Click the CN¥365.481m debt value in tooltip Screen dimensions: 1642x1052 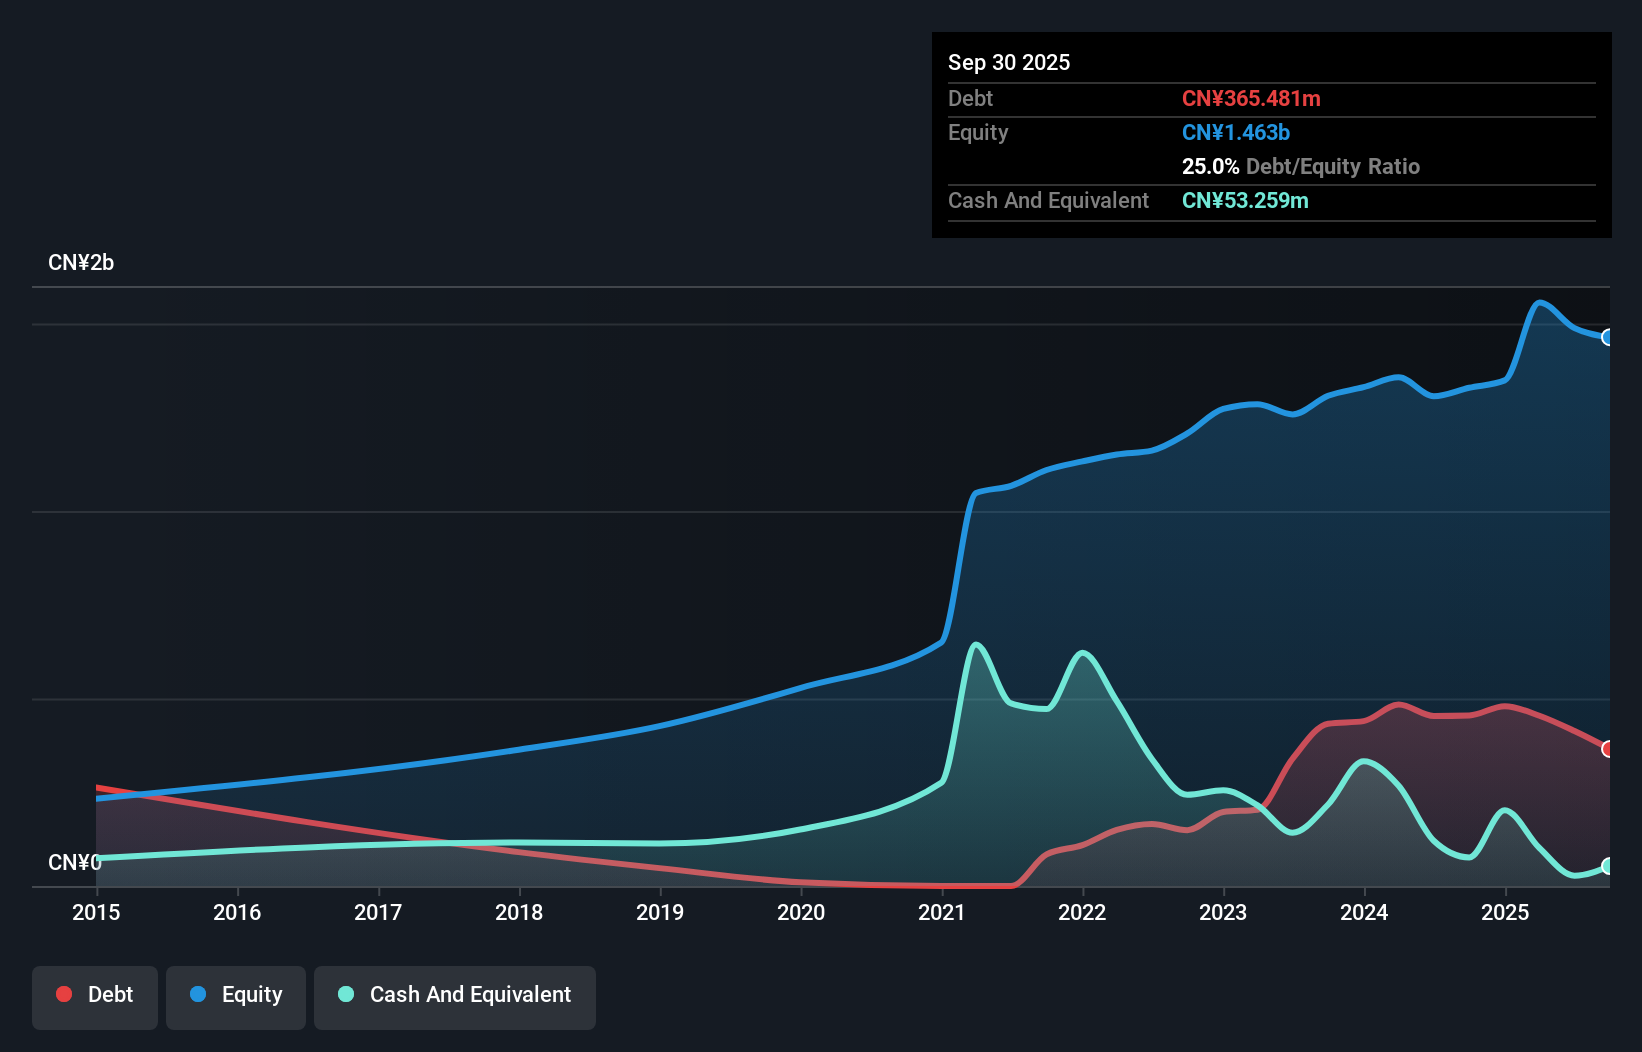(1251, 98)
